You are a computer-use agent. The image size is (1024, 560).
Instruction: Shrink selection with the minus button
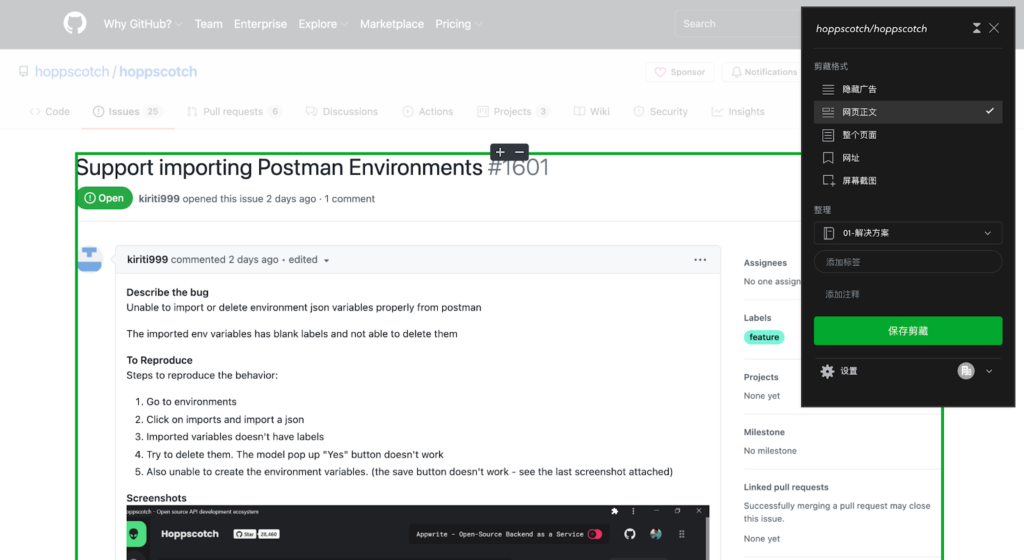coord(520,152)
